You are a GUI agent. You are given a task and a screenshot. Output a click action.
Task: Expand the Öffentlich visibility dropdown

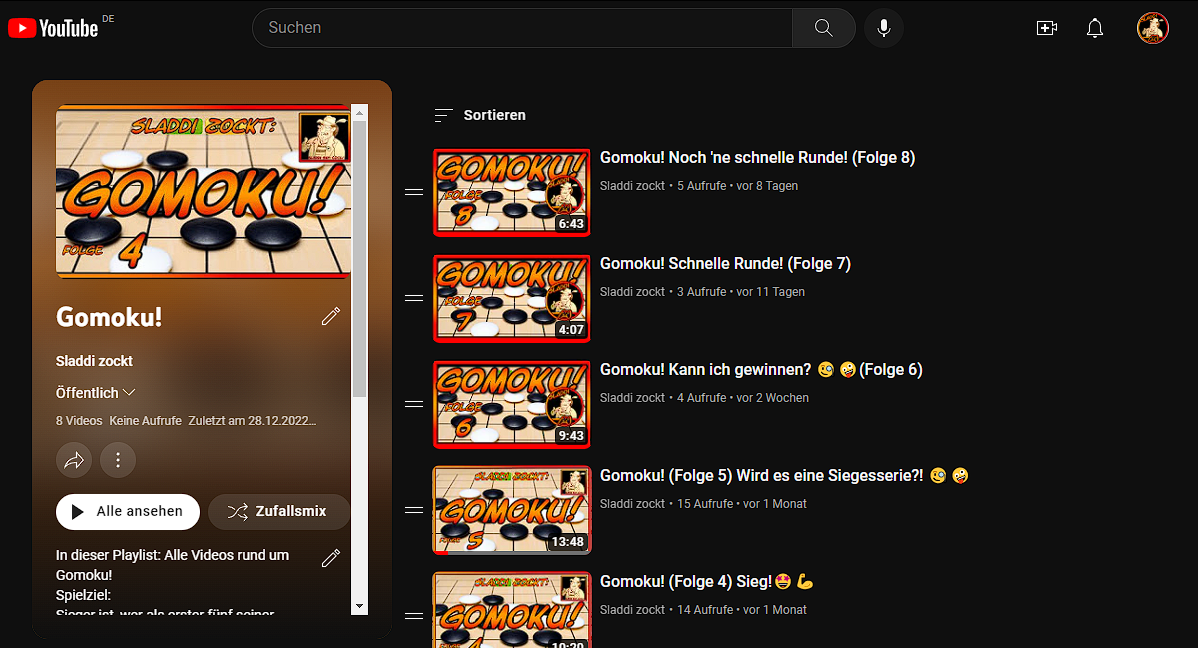tap(96, 393)
